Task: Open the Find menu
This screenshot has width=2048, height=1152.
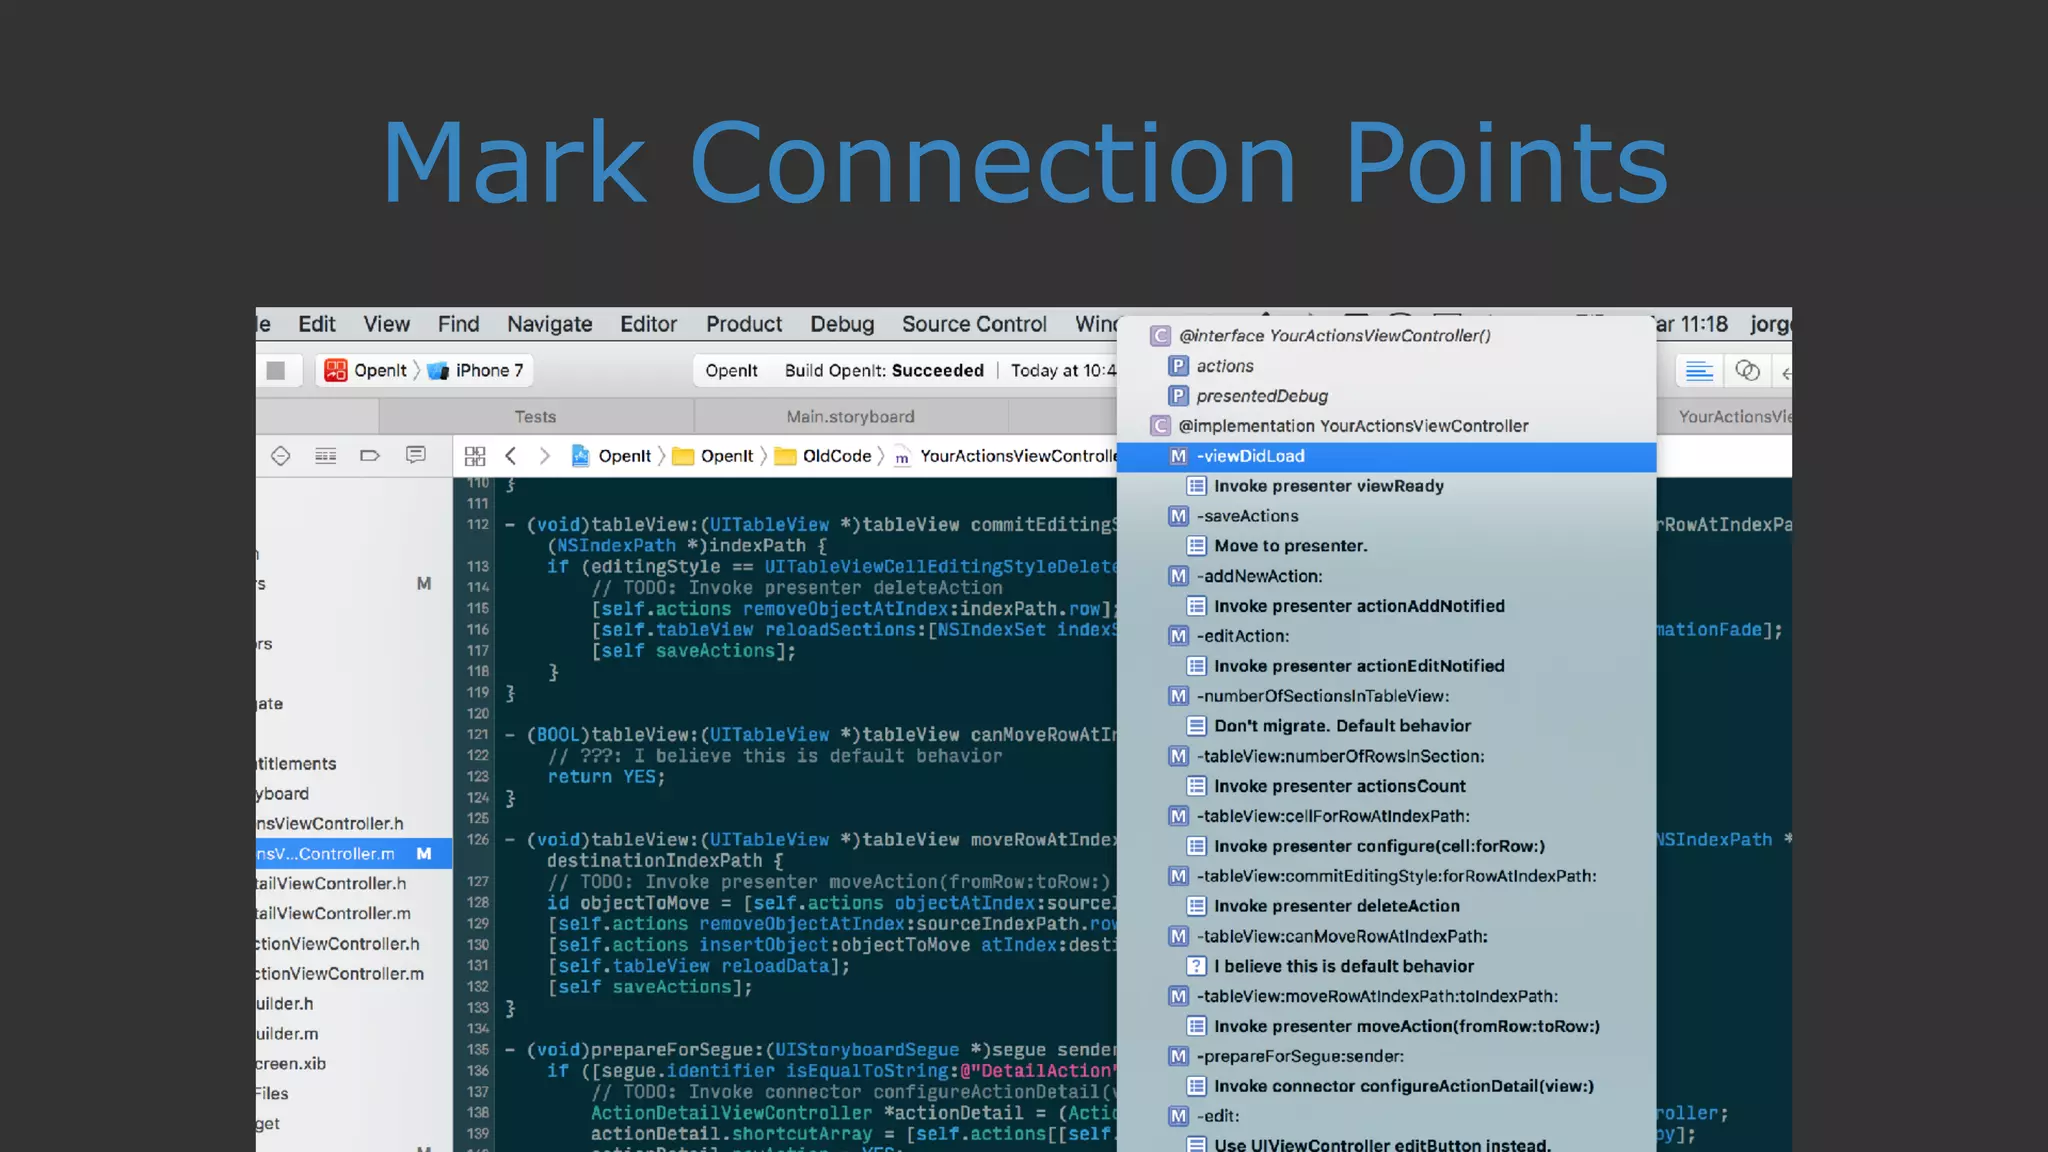Action: pyautogui.click(x=458, y=324)
